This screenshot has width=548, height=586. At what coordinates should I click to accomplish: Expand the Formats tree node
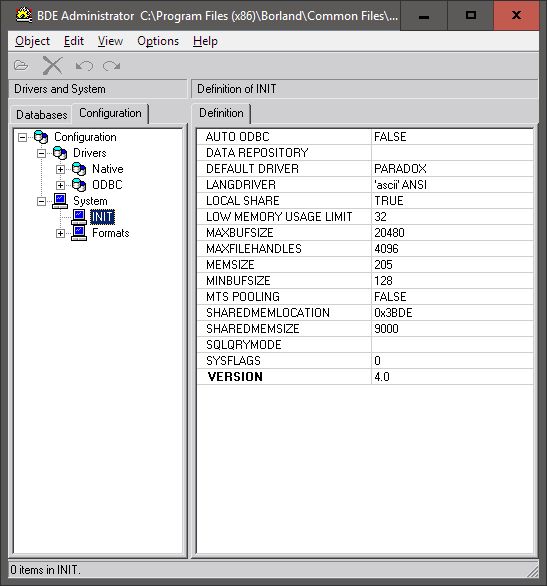(60, 234)
